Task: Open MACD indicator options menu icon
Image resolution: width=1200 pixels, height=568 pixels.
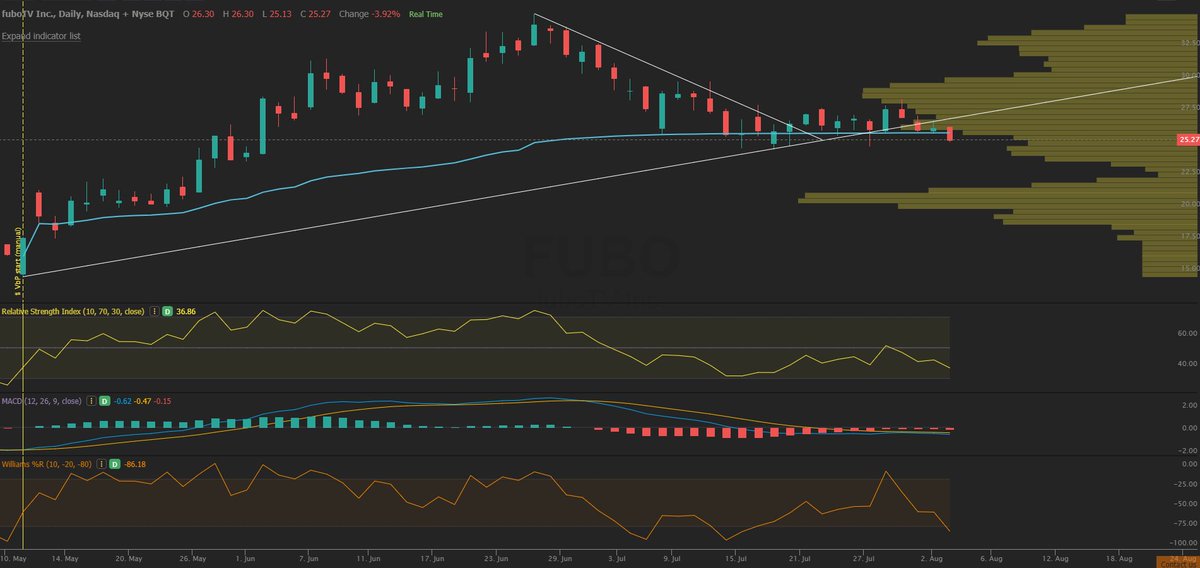Action: click(x=91, y=399)
